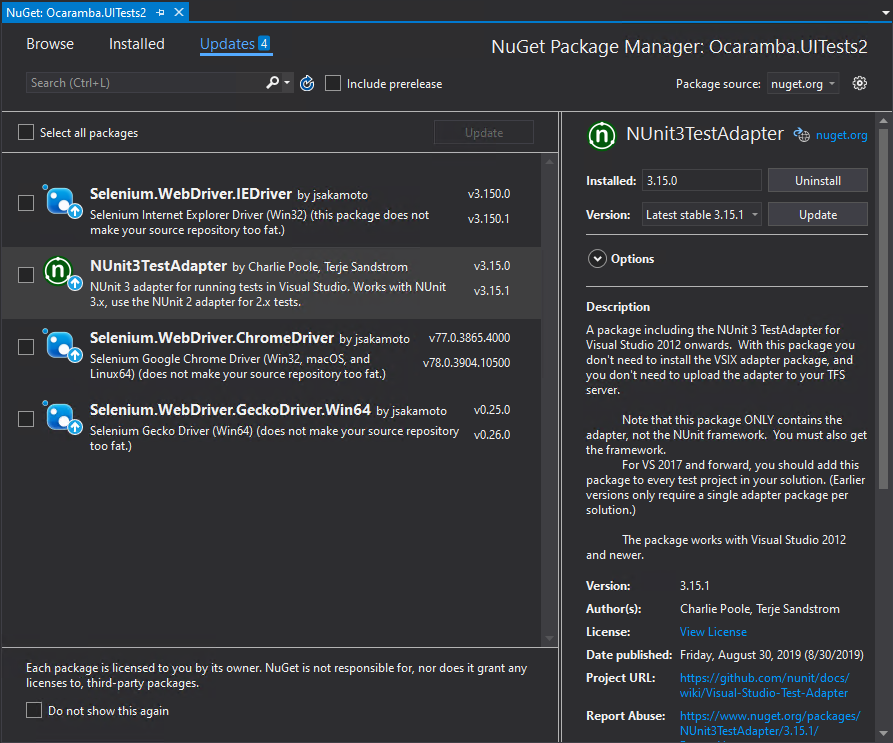Click the Selenium.WebDriver.ChromeDriver package icon

(x=61, y=346)
